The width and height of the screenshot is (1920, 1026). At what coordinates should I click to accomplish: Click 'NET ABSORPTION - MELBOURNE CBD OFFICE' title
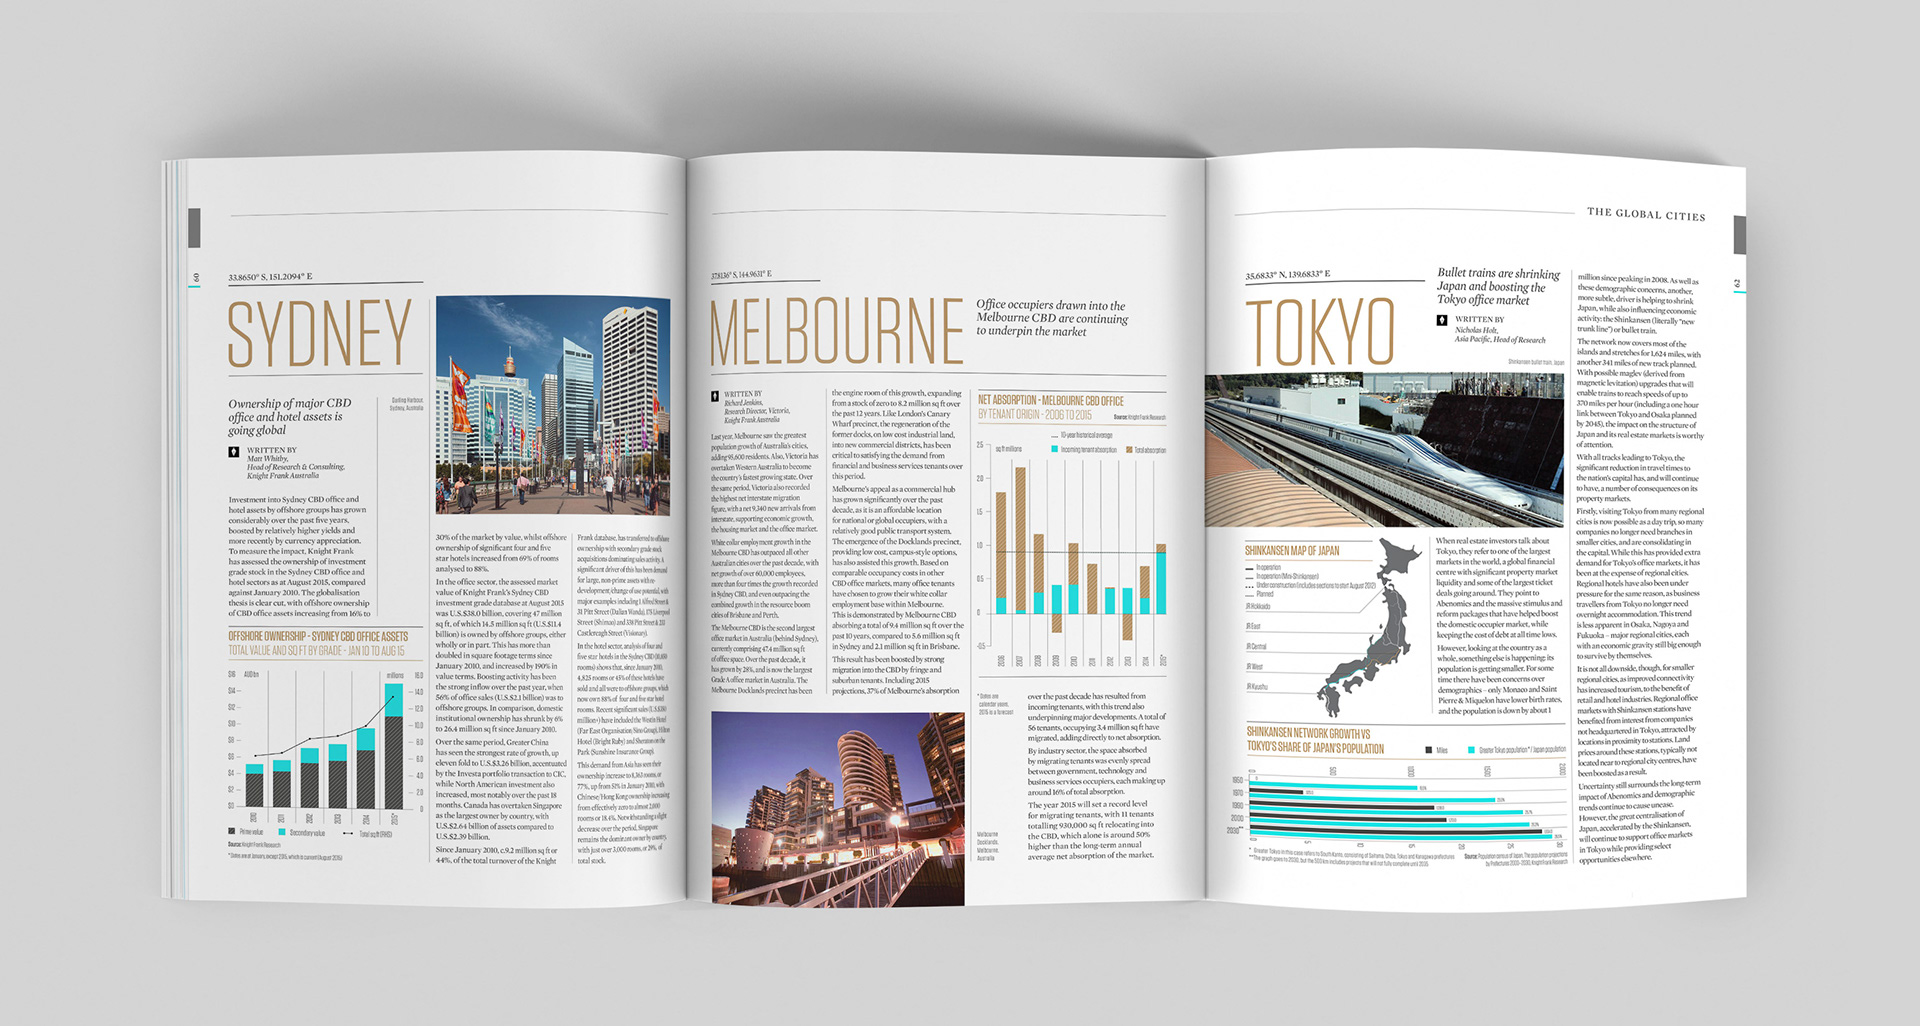point(1051,400)
